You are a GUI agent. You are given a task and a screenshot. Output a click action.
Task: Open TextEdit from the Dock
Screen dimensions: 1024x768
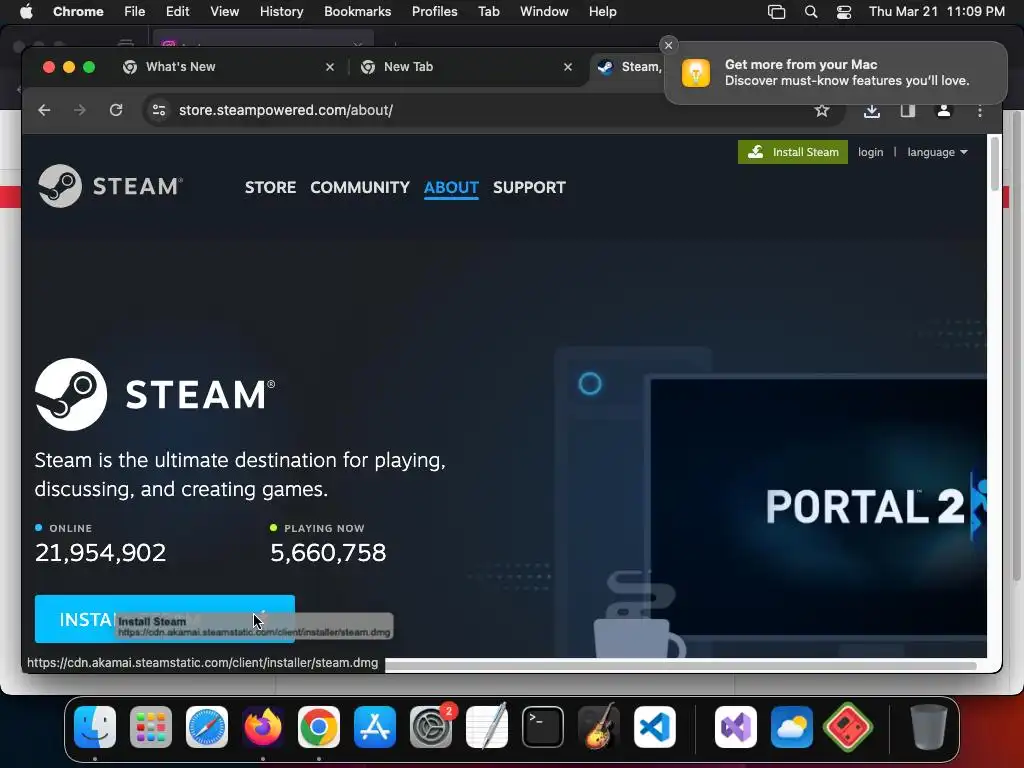[x=487, y=726]
